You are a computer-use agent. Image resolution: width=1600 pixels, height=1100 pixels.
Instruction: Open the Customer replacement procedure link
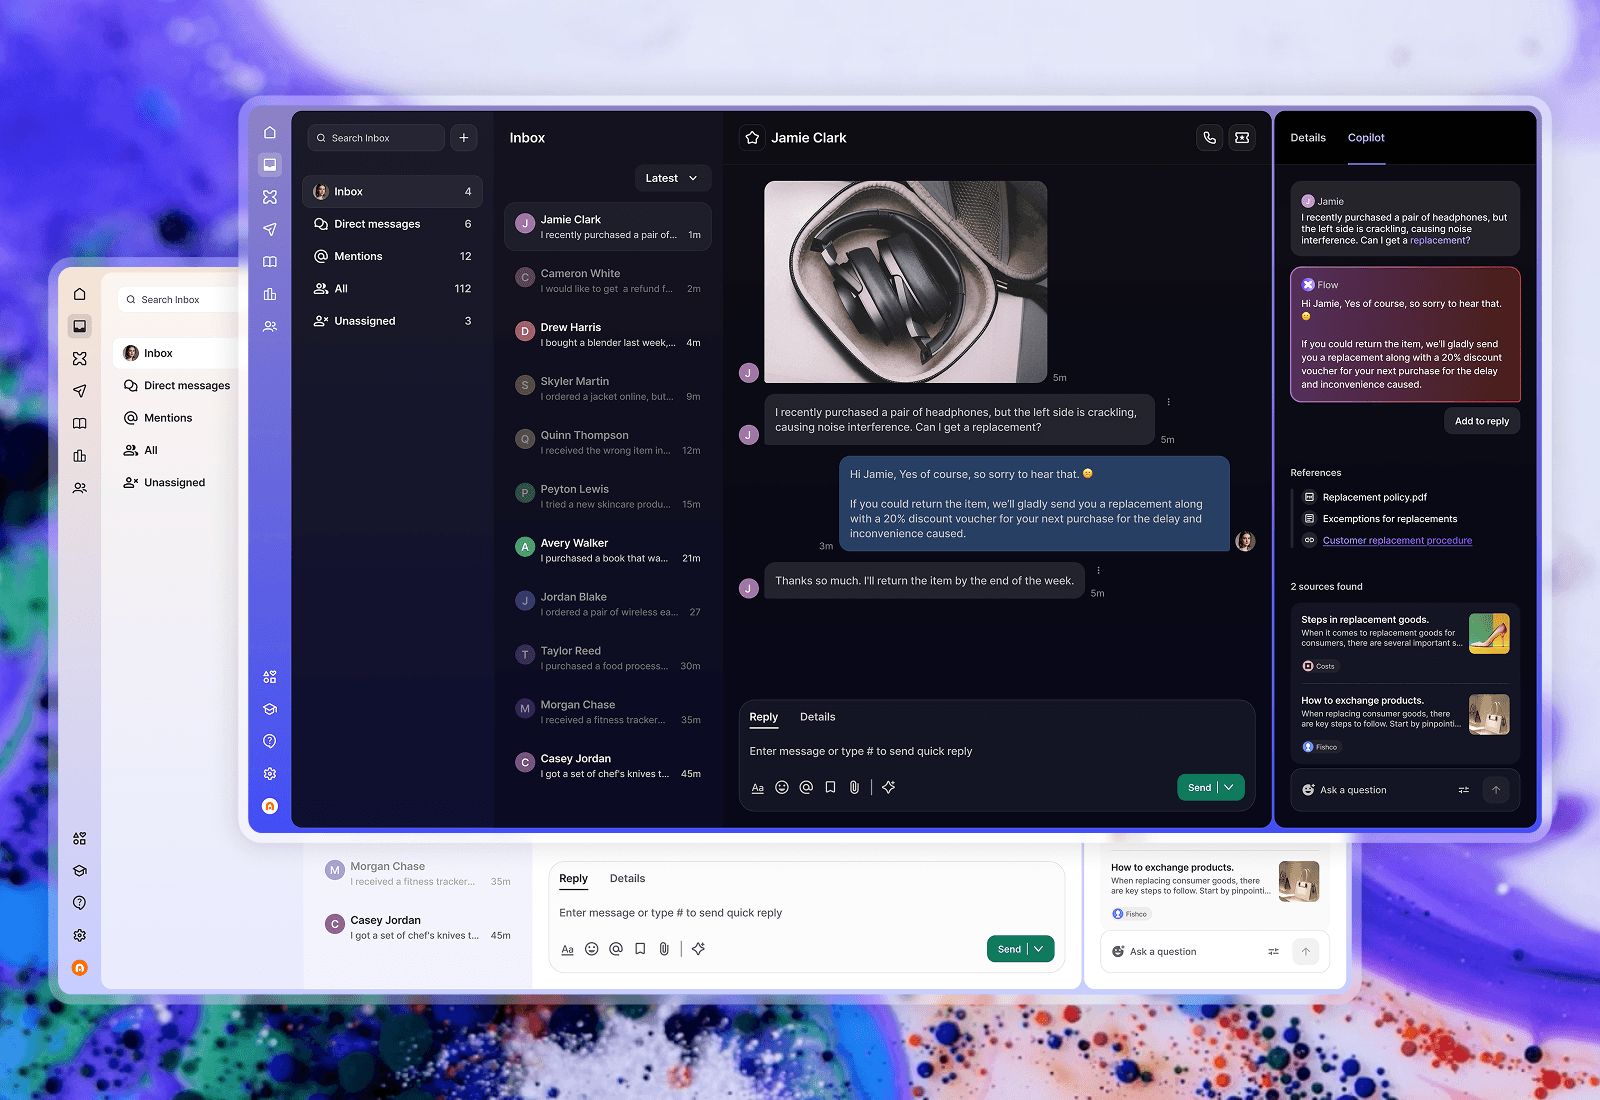tap(1397, 541)
